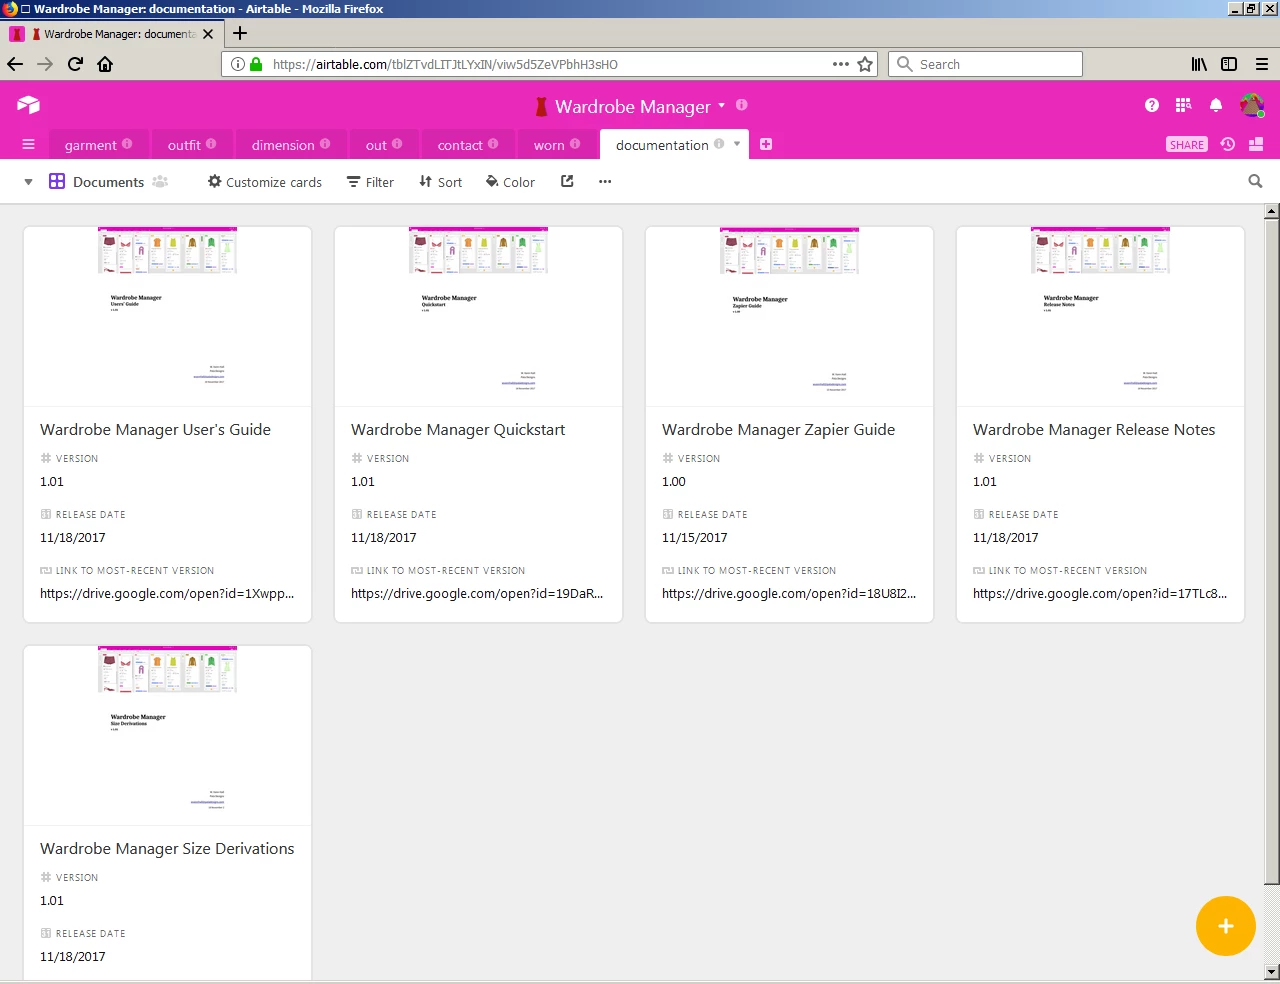Image resolution: width=1280 pixels, height=984 pixels.
Task: Open the Zapier Guide cover thumbnail
Action: click(x=789, y=316)
